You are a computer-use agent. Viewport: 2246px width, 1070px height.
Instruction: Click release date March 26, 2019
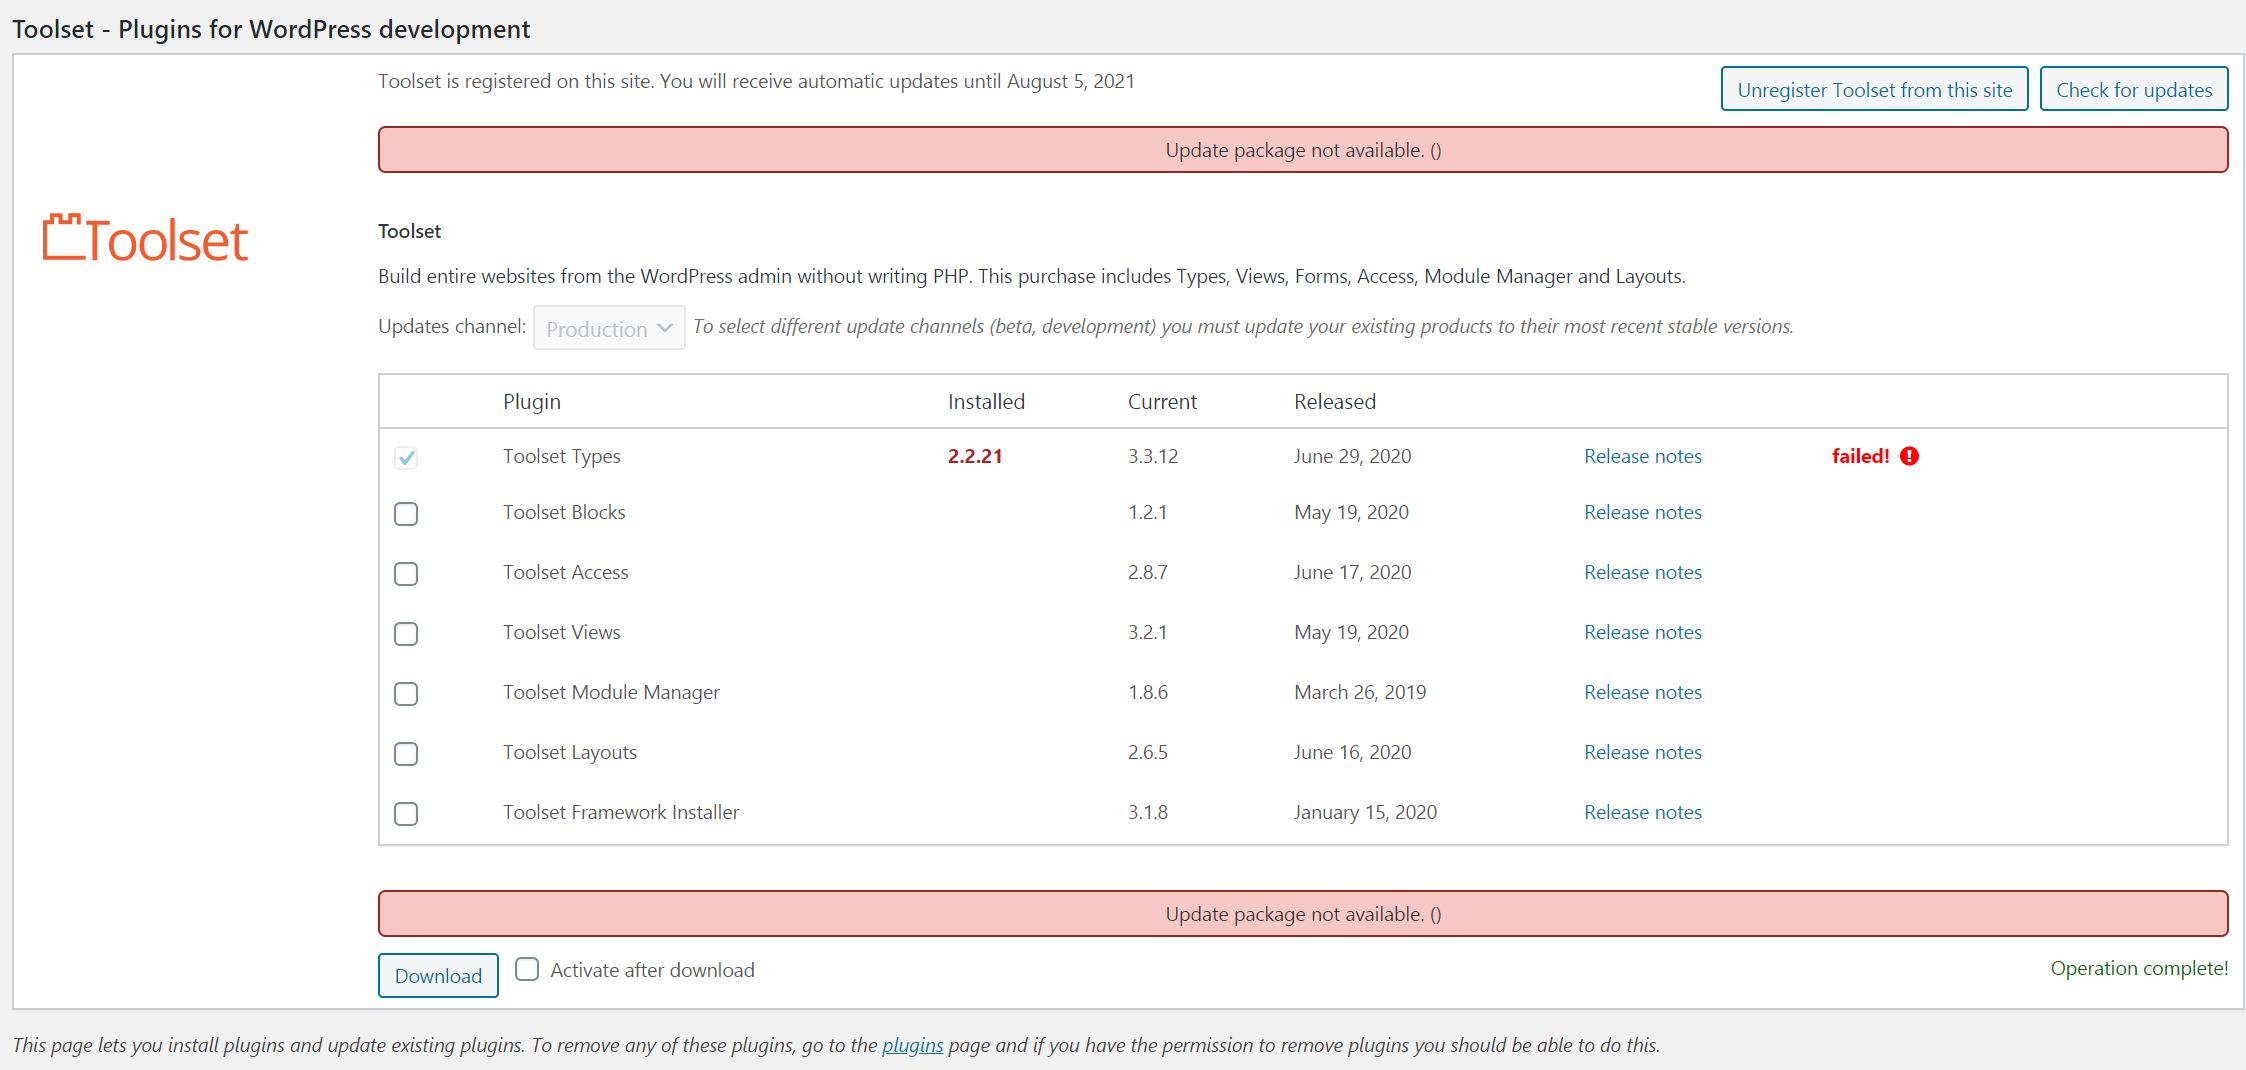coord(1360,692)
